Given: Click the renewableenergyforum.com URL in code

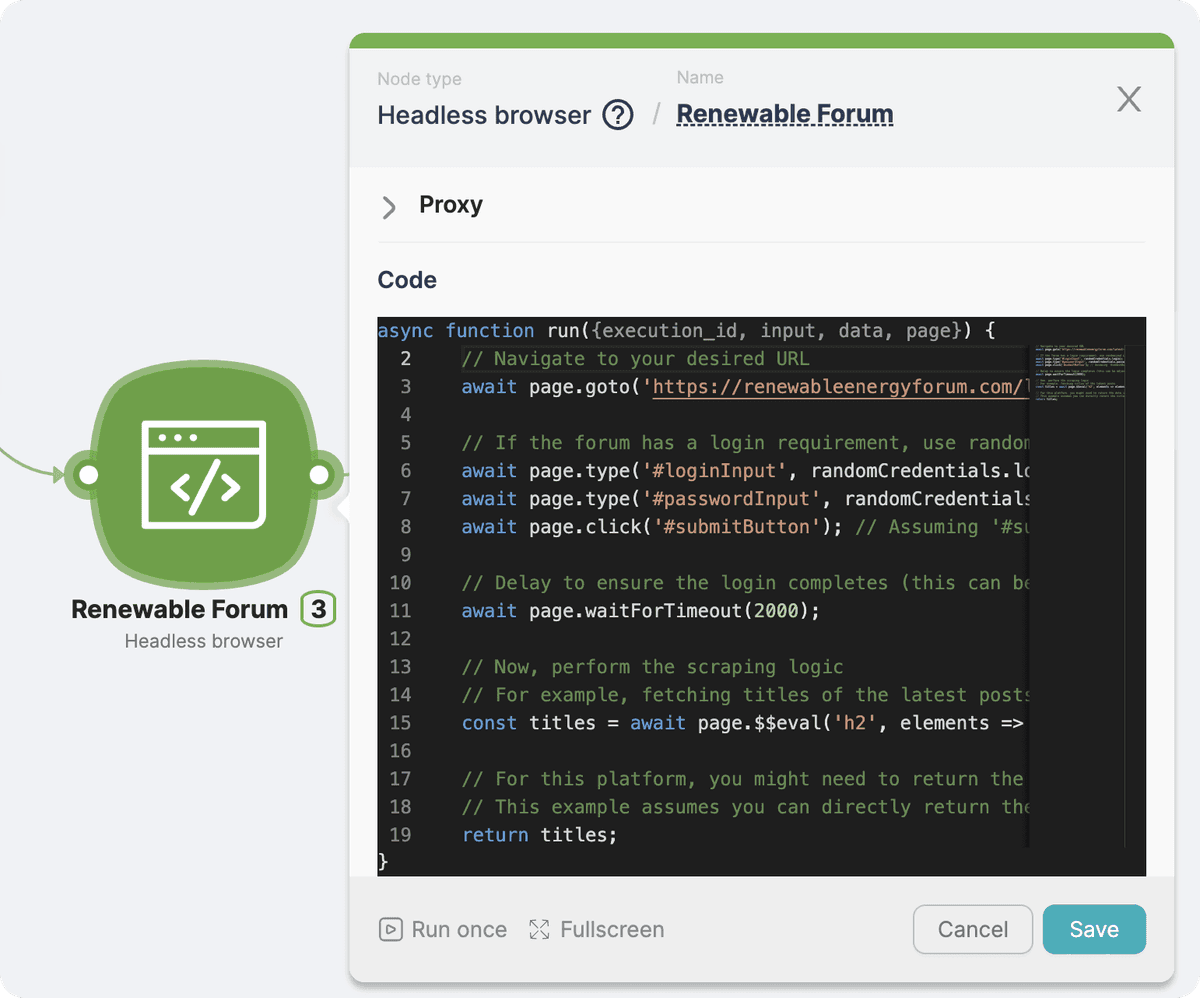Looking at the screenshot, I should coord(840,387).
